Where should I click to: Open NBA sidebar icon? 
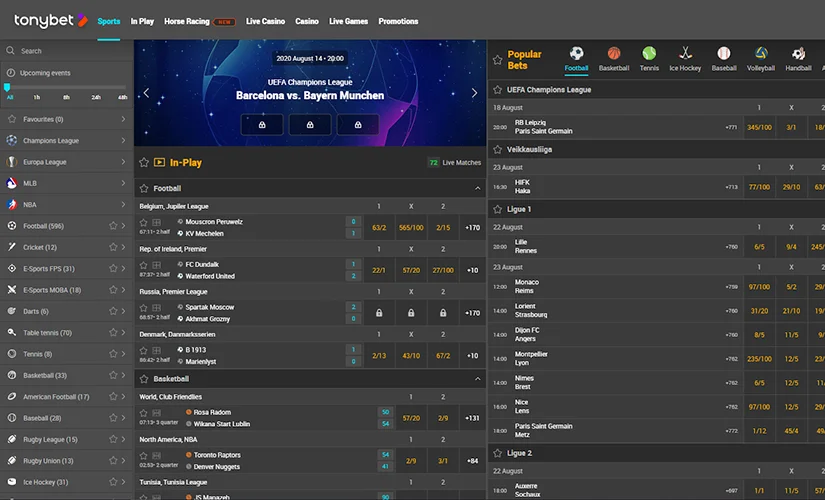point(12,204)
